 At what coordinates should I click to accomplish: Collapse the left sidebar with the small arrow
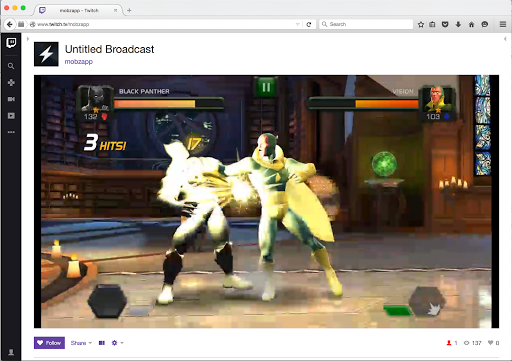[x=28, y=39]
